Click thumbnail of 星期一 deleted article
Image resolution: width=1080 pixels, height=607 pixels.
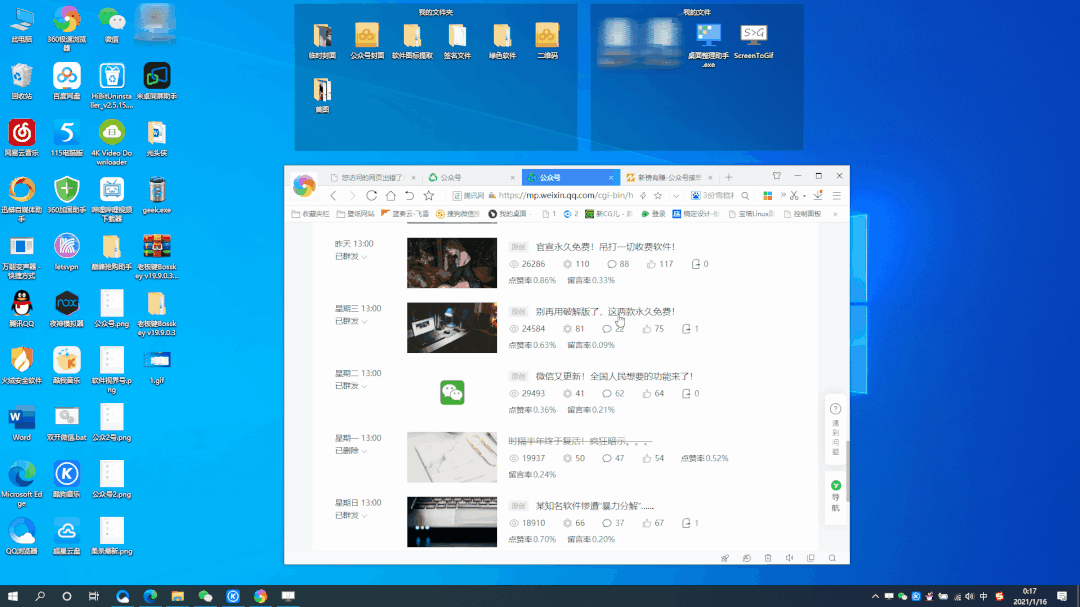click(452, 457)
